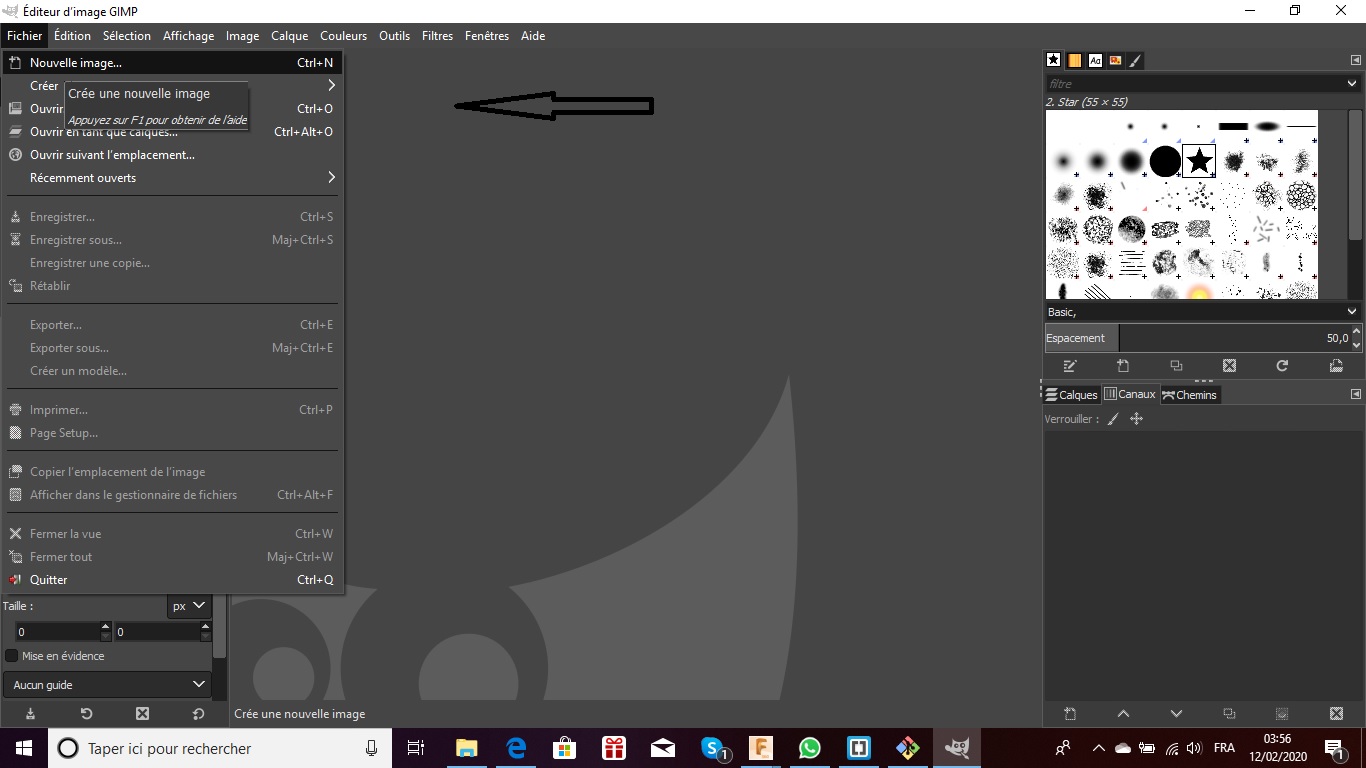The width and height of the screenshot is (1366, 768).
Task: Toggle the lock position icon beside Verrouiller
Action: (x=1136, y=419)
